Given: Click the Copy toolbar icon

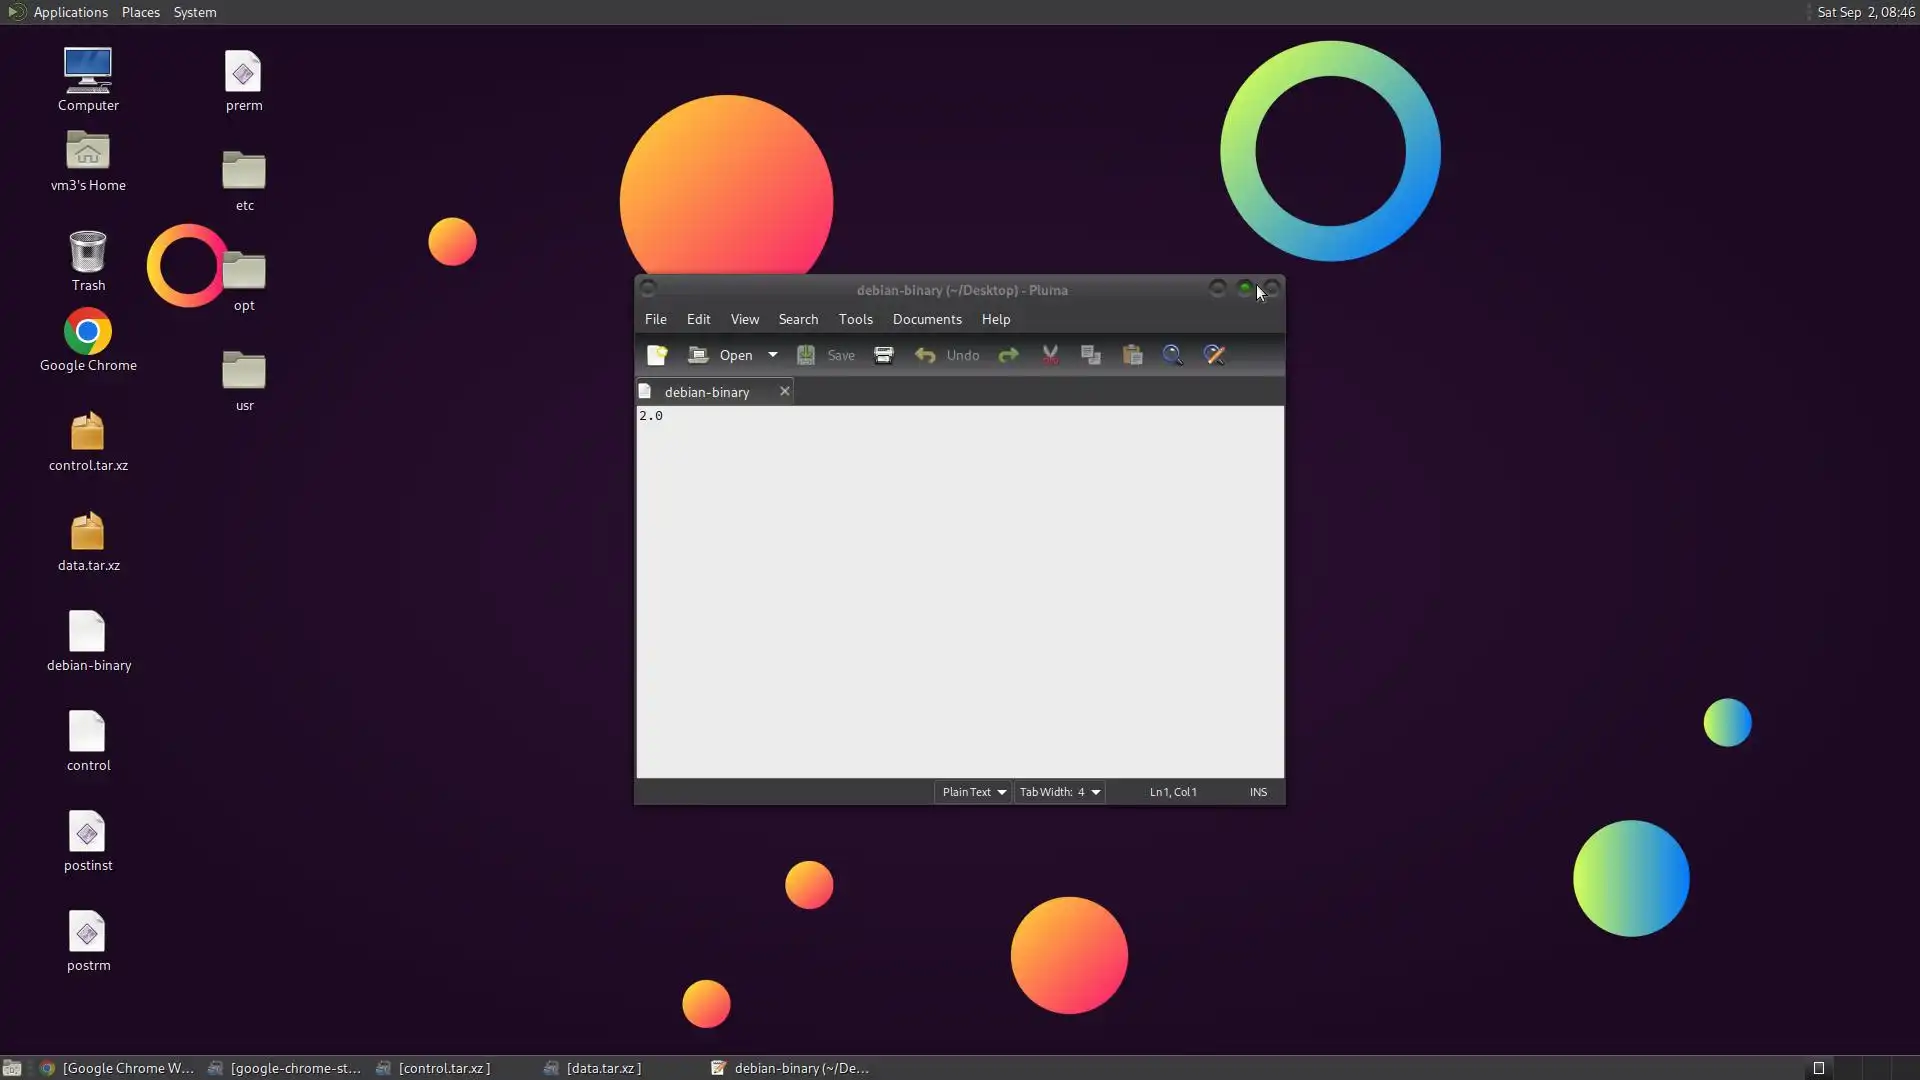Looking at the screenshot, I should (x=1091, y=355).
